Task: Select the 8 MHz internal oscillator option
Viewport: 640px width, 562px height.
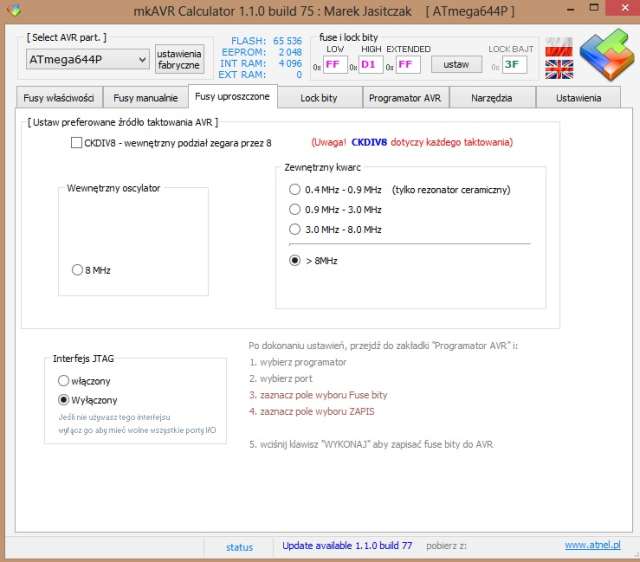Action: (78, 270)
